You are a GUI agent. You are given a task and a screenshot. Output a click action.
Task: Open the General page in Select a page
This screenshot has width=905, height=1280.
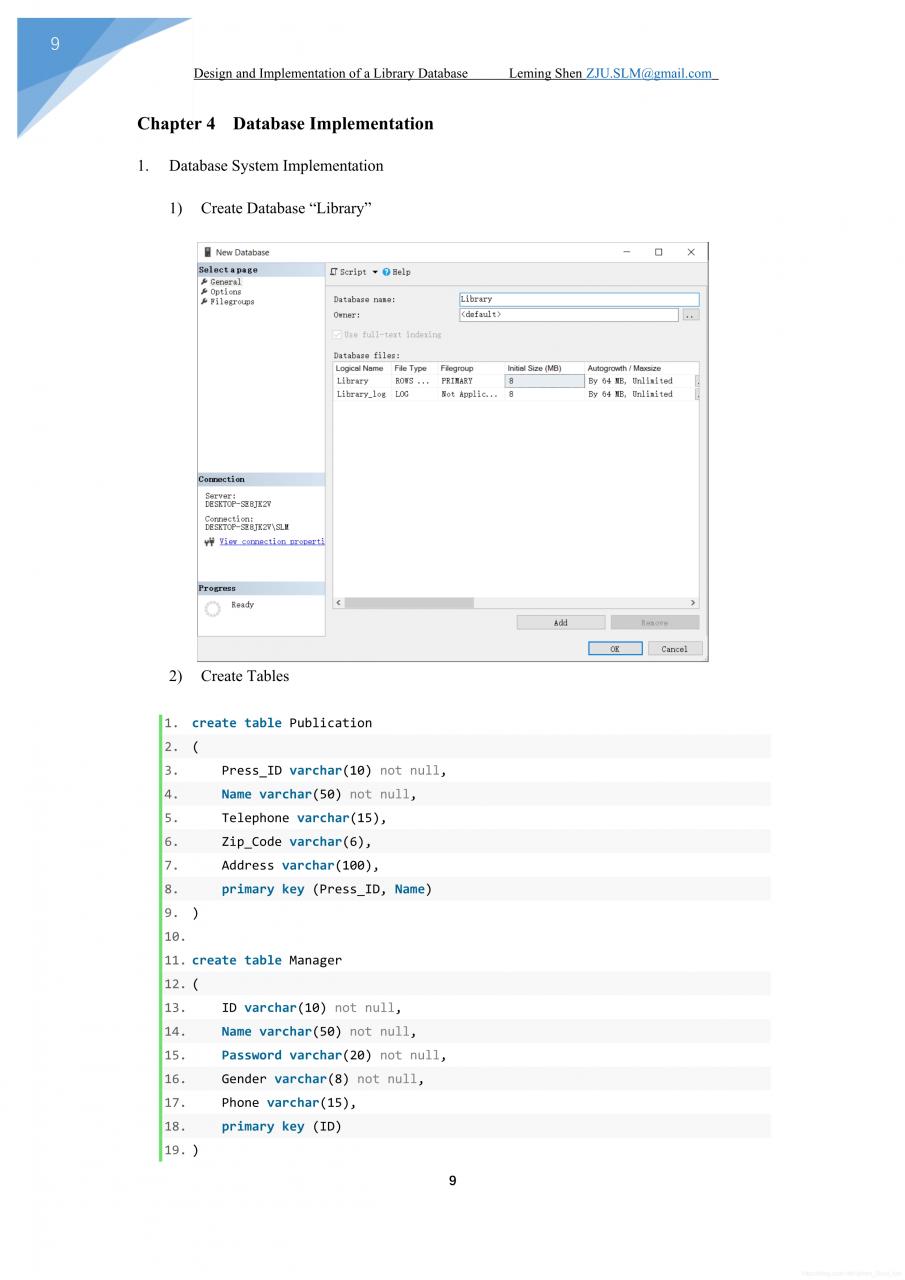coord(225,282)
